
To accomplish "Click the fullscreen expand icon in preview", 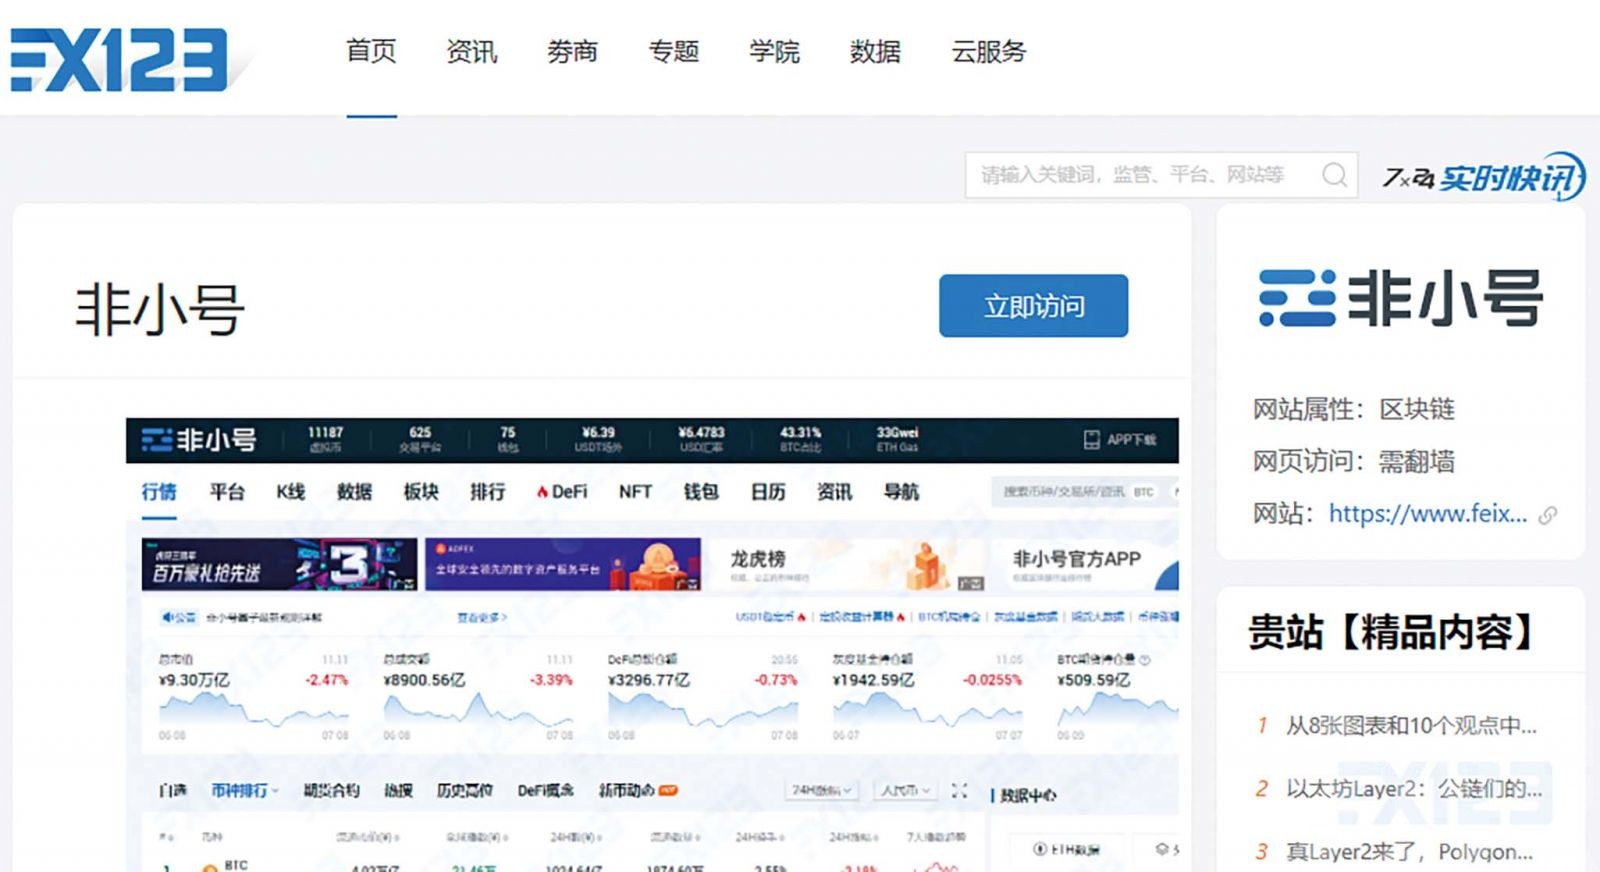I will pyautogui.click(x=959, y=790).
